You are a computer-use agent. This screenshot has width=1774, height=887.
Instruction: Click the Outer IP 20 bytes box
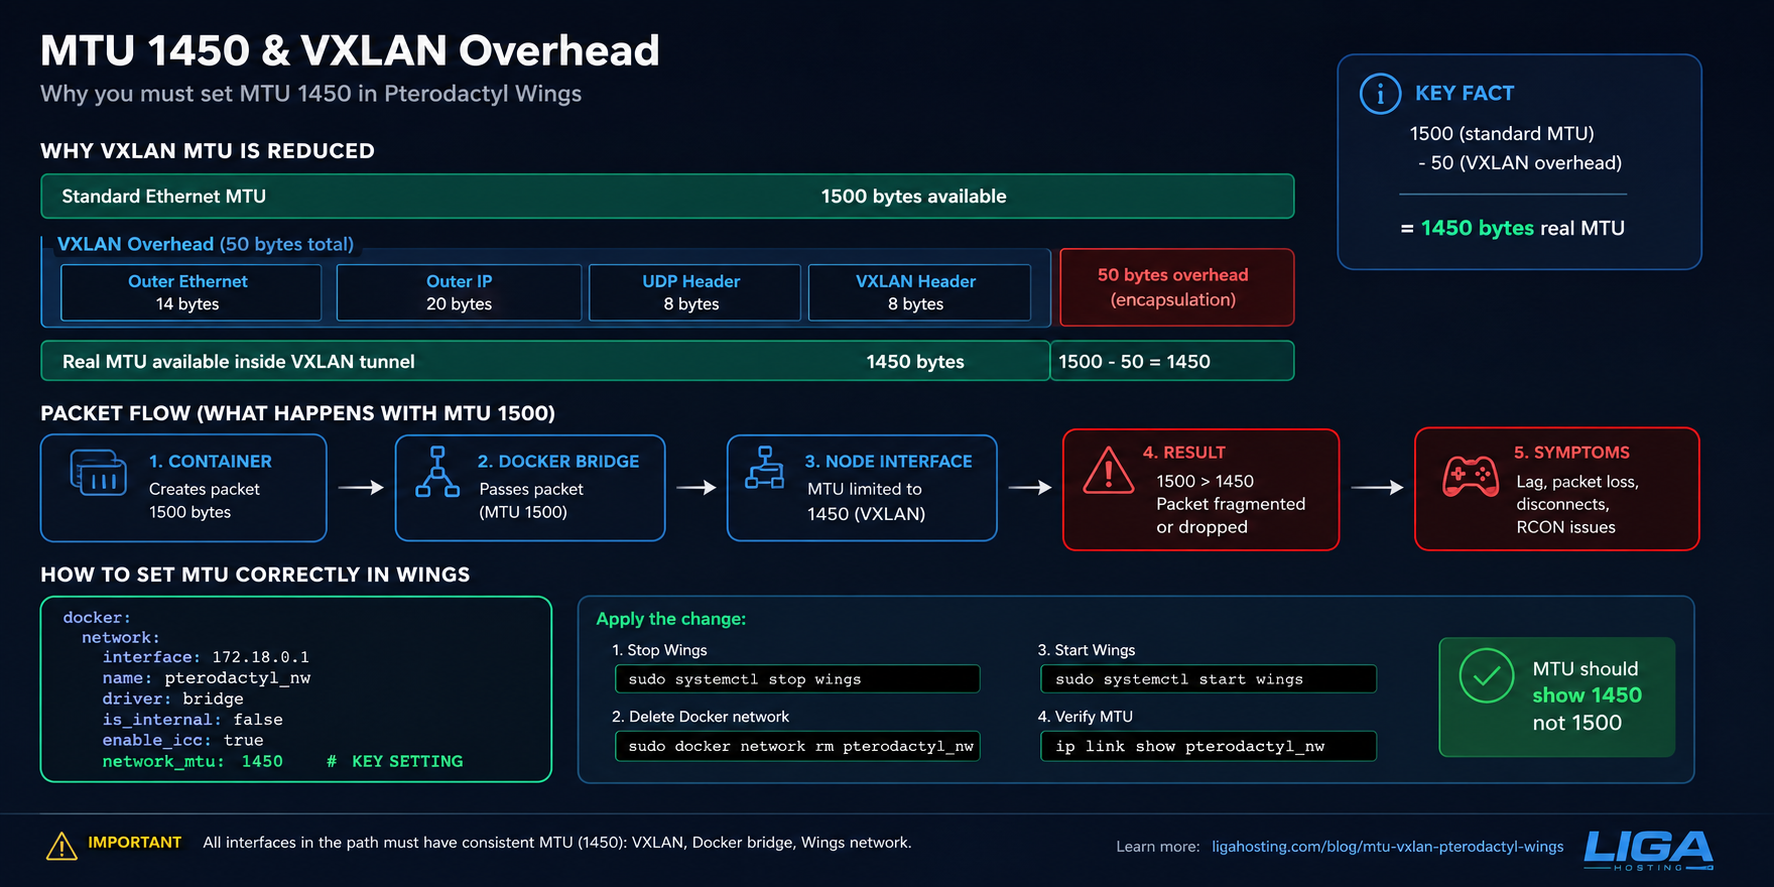tap(459, 293)
